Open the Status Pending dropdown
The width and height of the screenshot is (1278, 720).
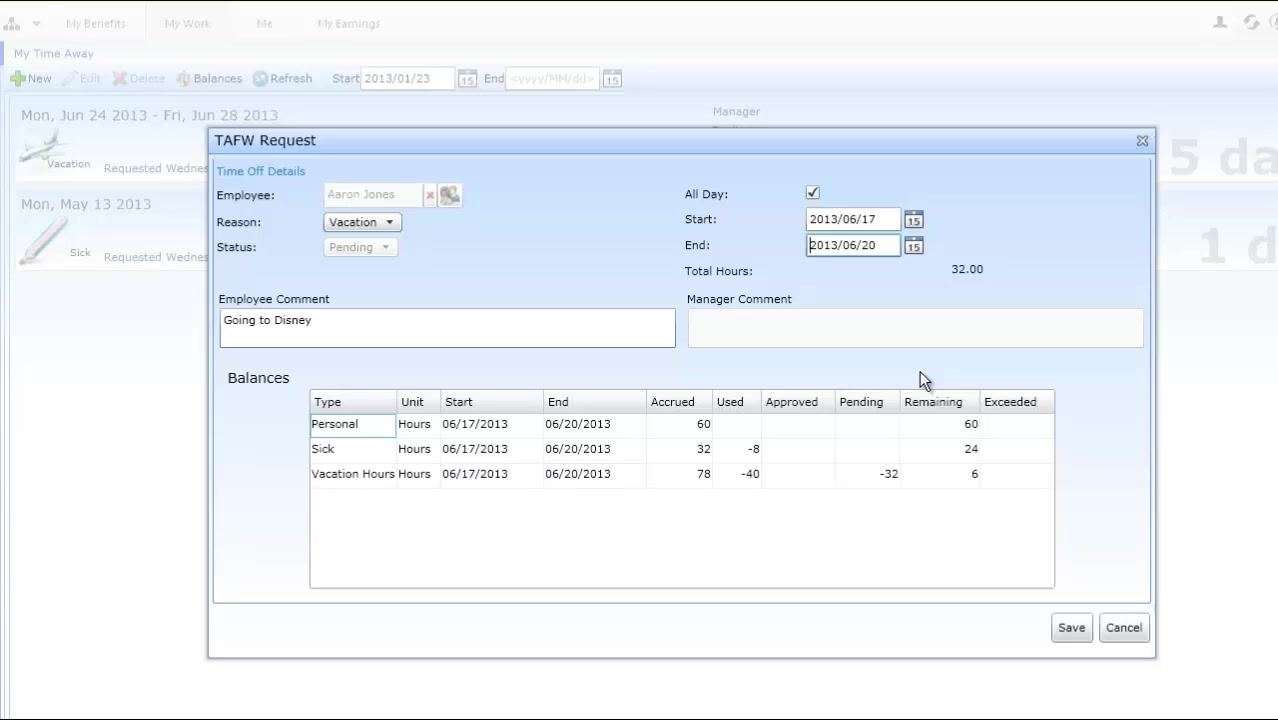click(360, 247)
